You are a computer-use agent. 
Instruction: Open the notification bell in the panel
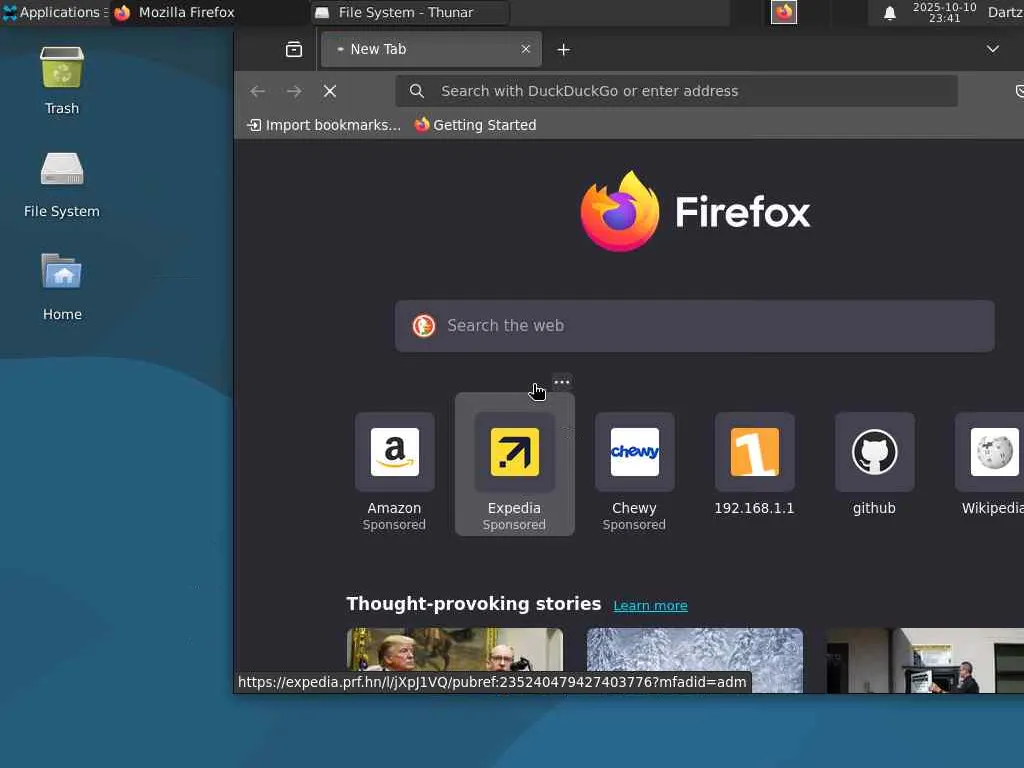point(889,13)
